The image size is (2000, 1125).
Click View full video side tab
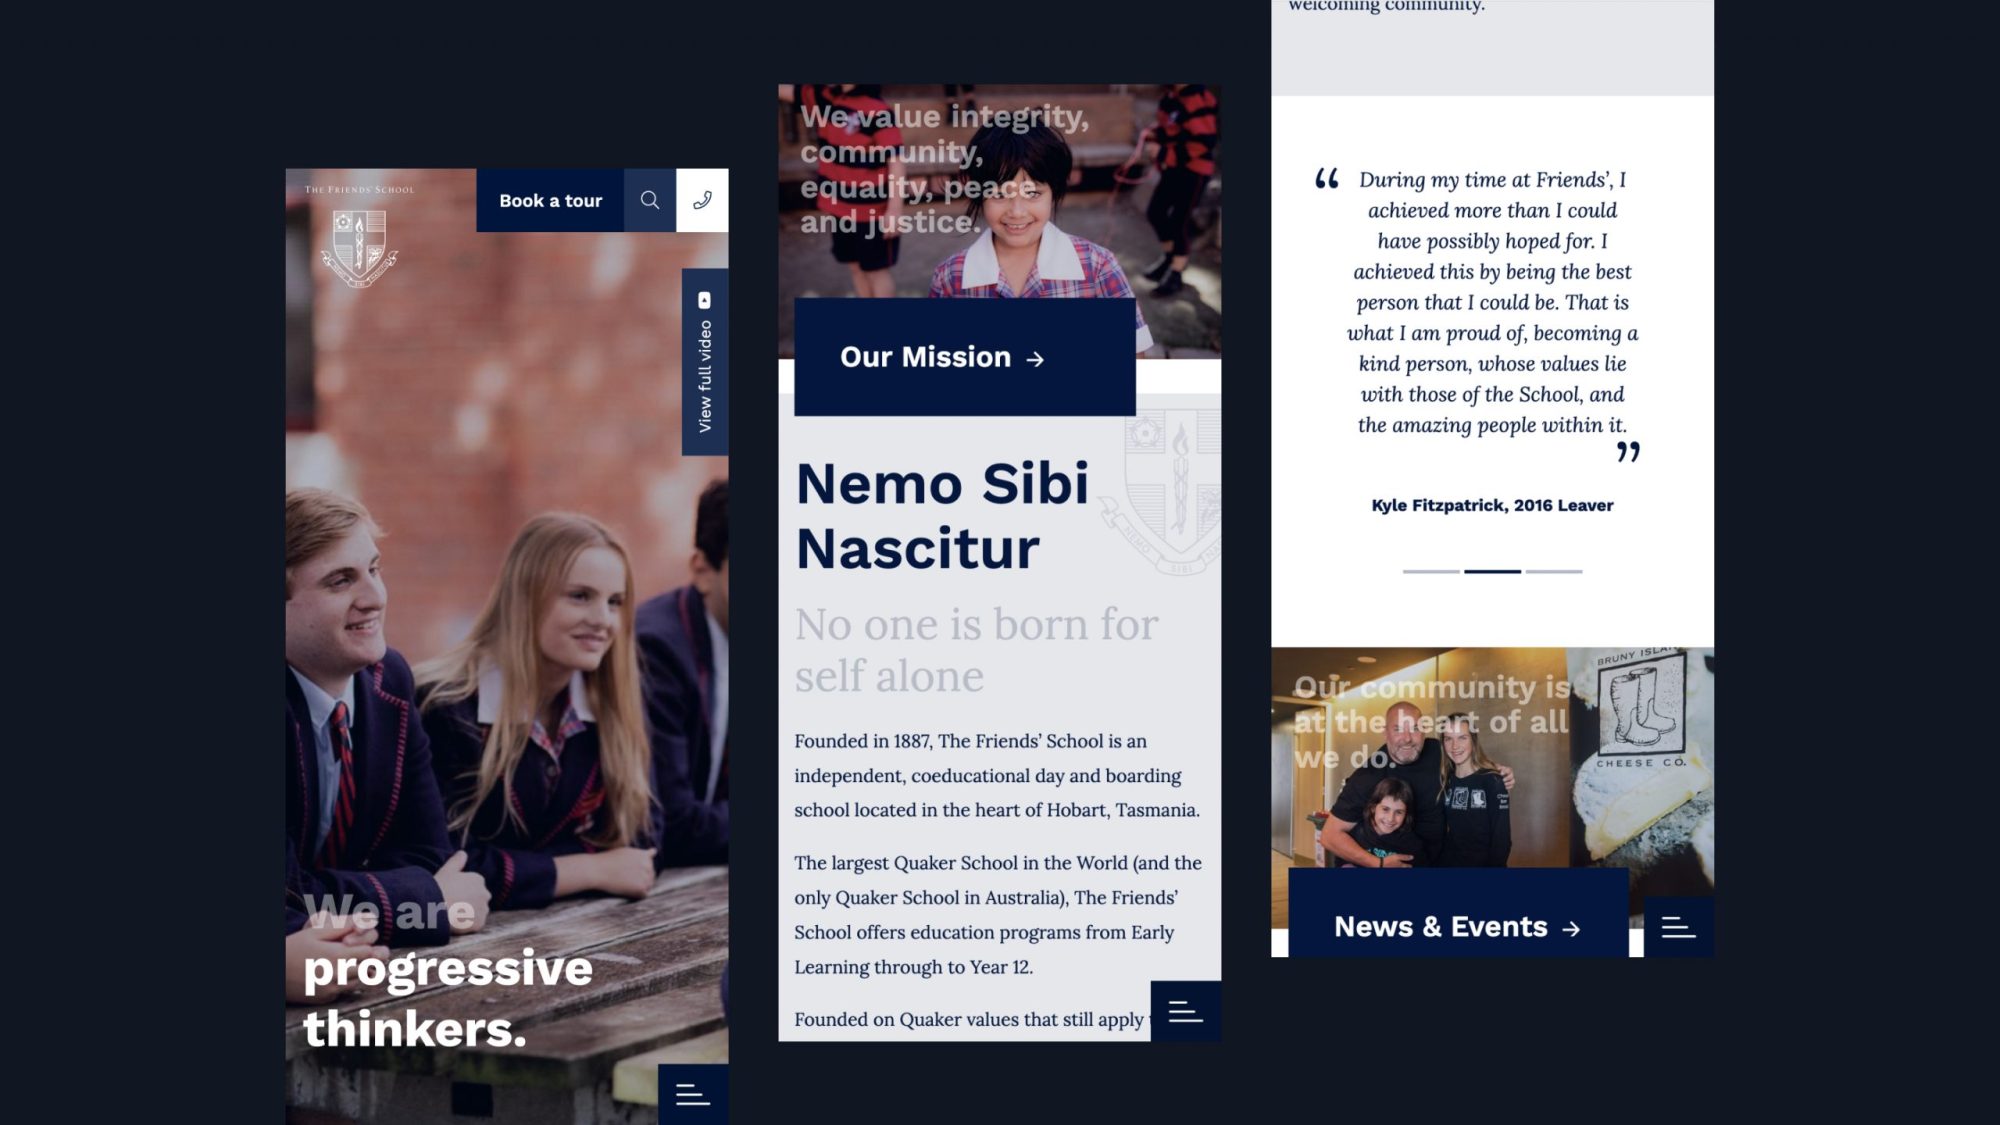pos(705,376)
